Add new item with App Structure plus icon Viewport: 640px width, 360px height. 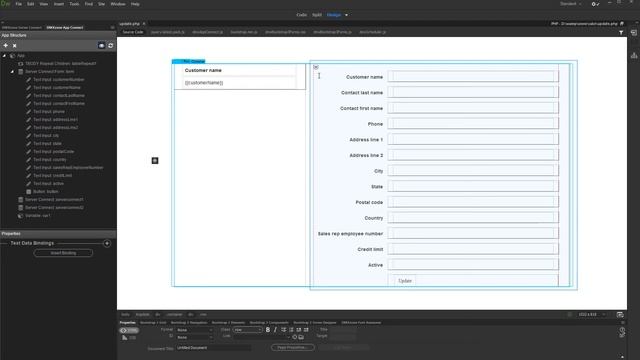(6, 46)
